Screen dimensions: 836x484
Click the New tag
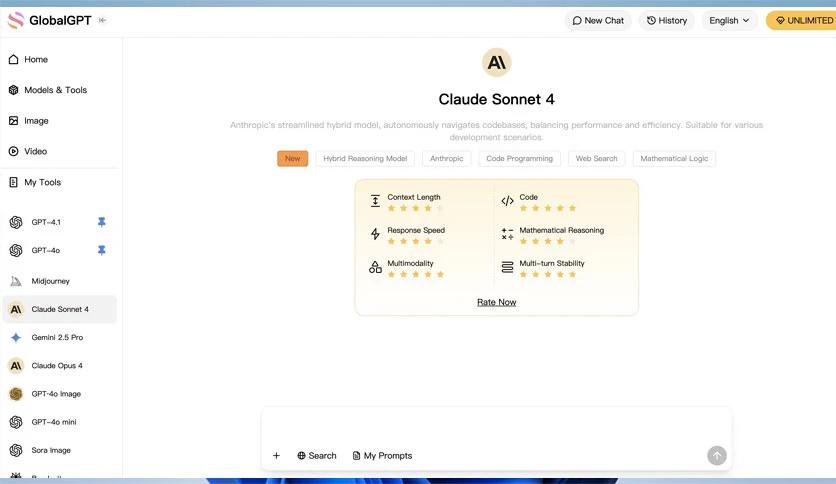tap(293, 158)
